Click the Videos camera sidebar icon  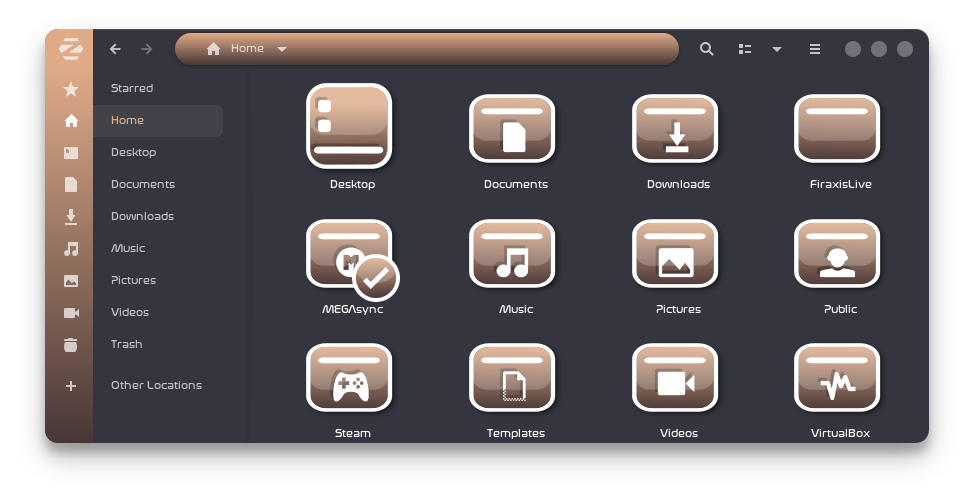point(71,313)
